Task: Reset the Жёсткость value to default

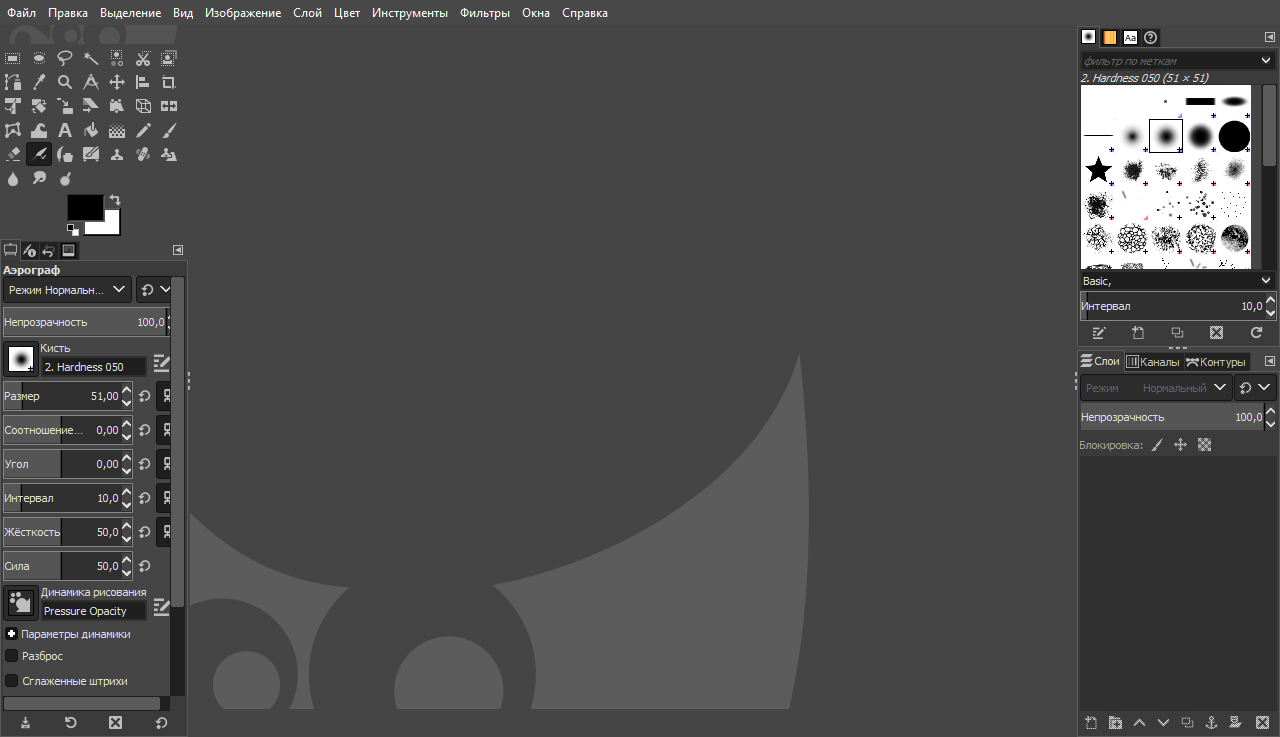Action: (144, 532)
